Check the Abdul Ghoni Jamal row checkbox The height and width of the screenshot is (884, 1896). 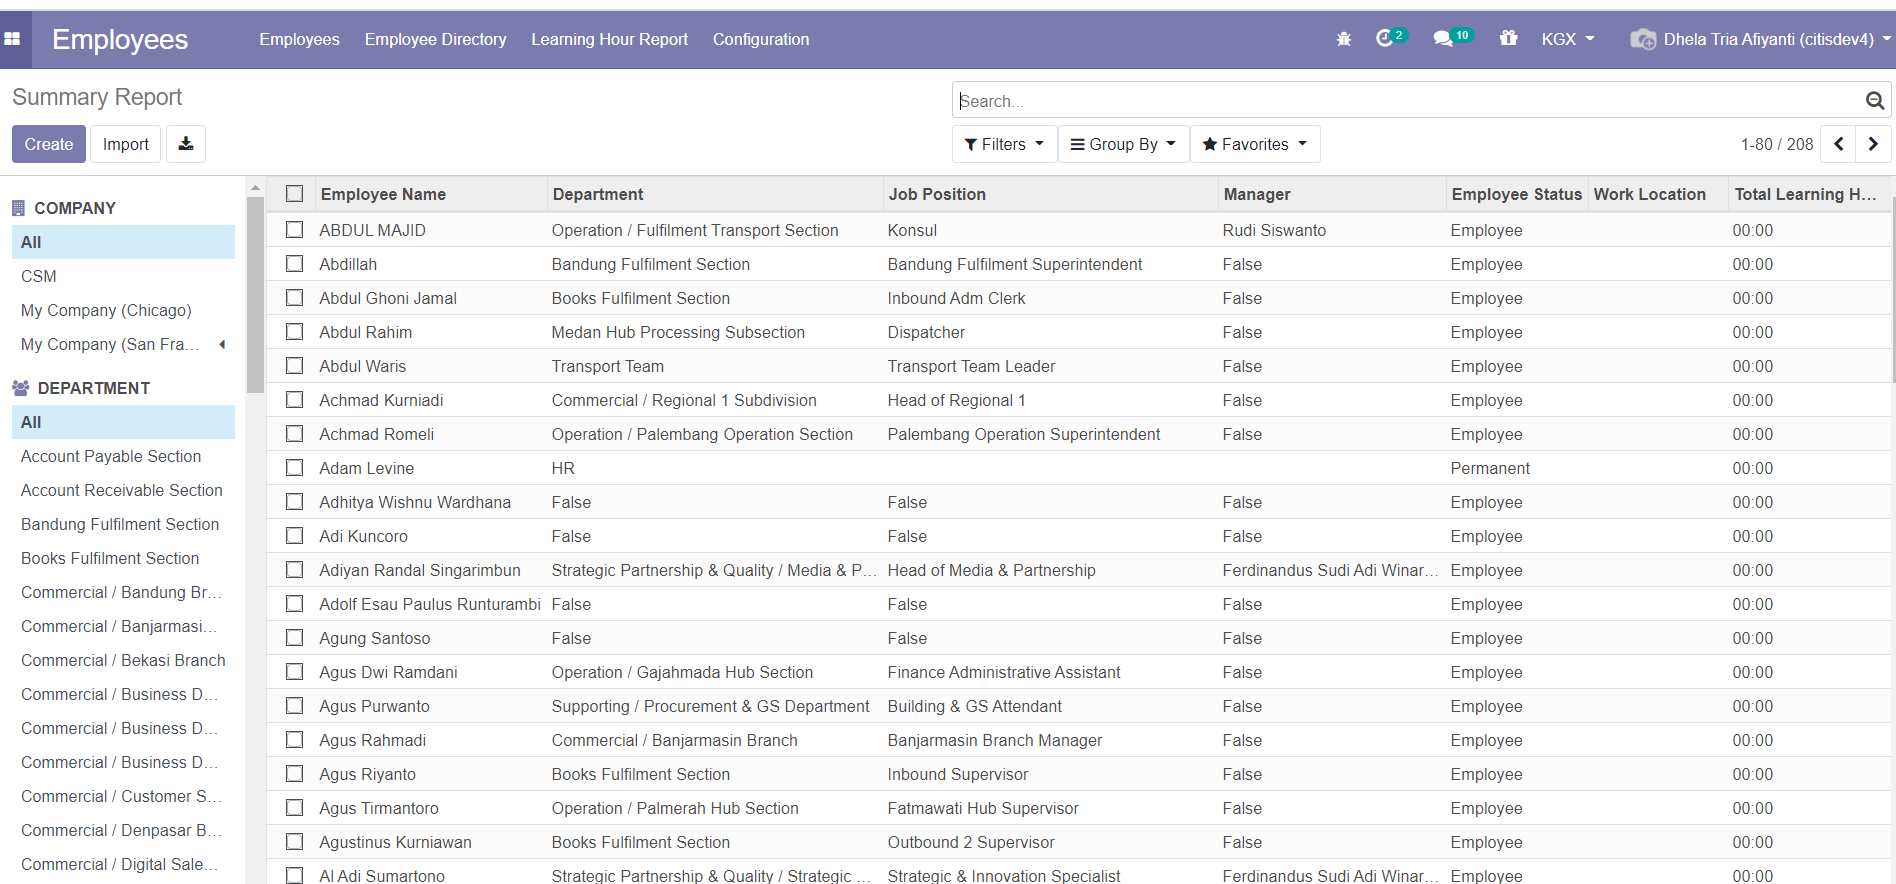point(294,297)
